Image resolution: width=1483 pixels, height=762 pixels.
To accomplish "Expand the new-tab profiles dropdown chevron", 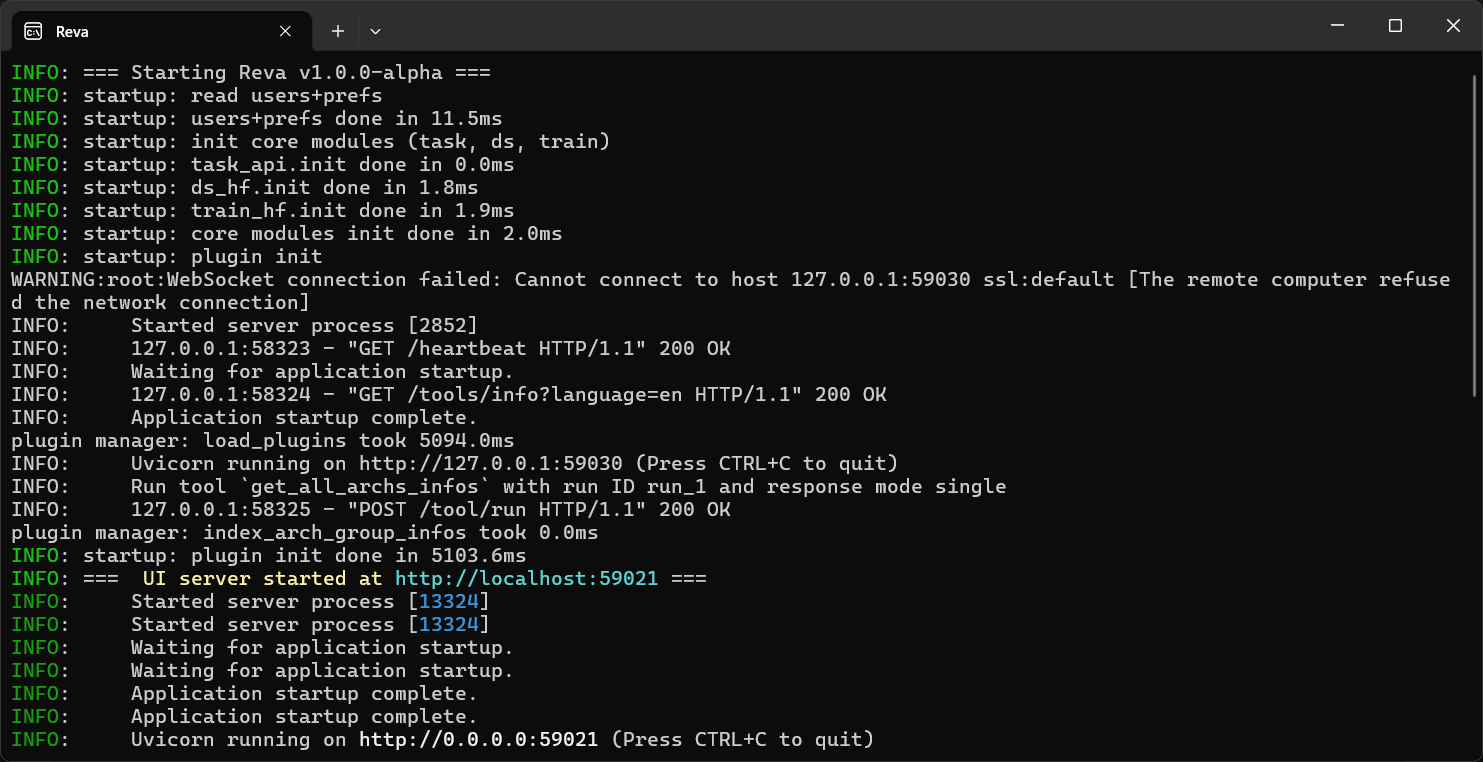I will coord(375,31).
